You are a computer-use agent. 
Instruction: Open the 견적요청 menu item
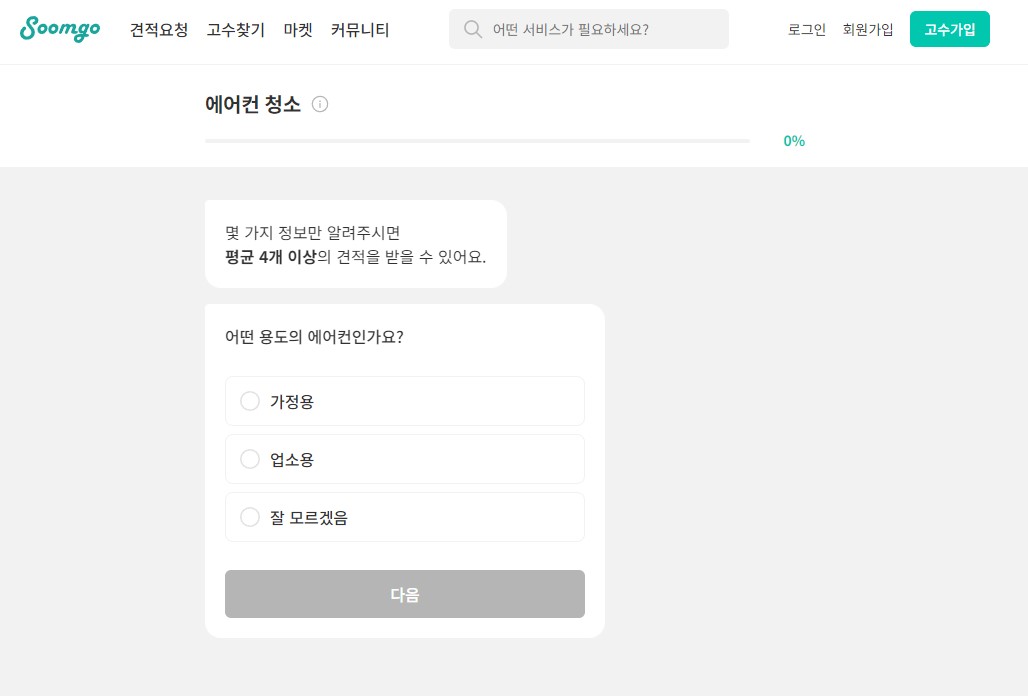pos(157,30)
